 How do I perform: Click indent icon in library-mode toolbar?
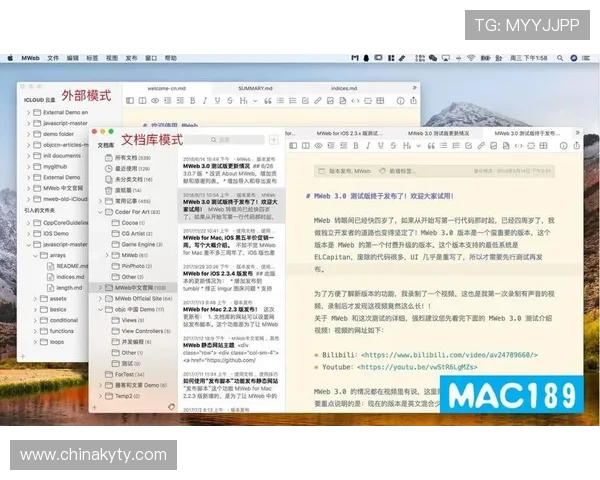click(x=344, y=146)
